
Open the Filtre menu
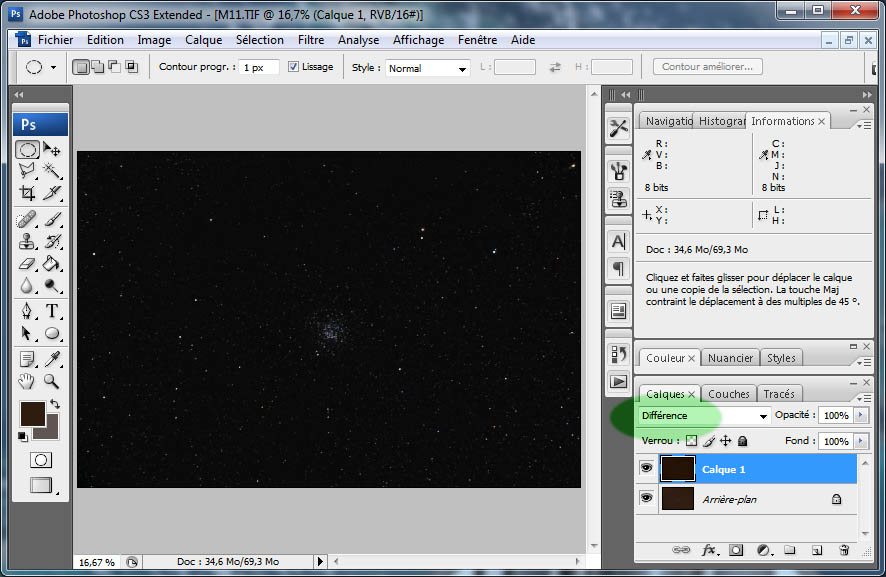310,40
